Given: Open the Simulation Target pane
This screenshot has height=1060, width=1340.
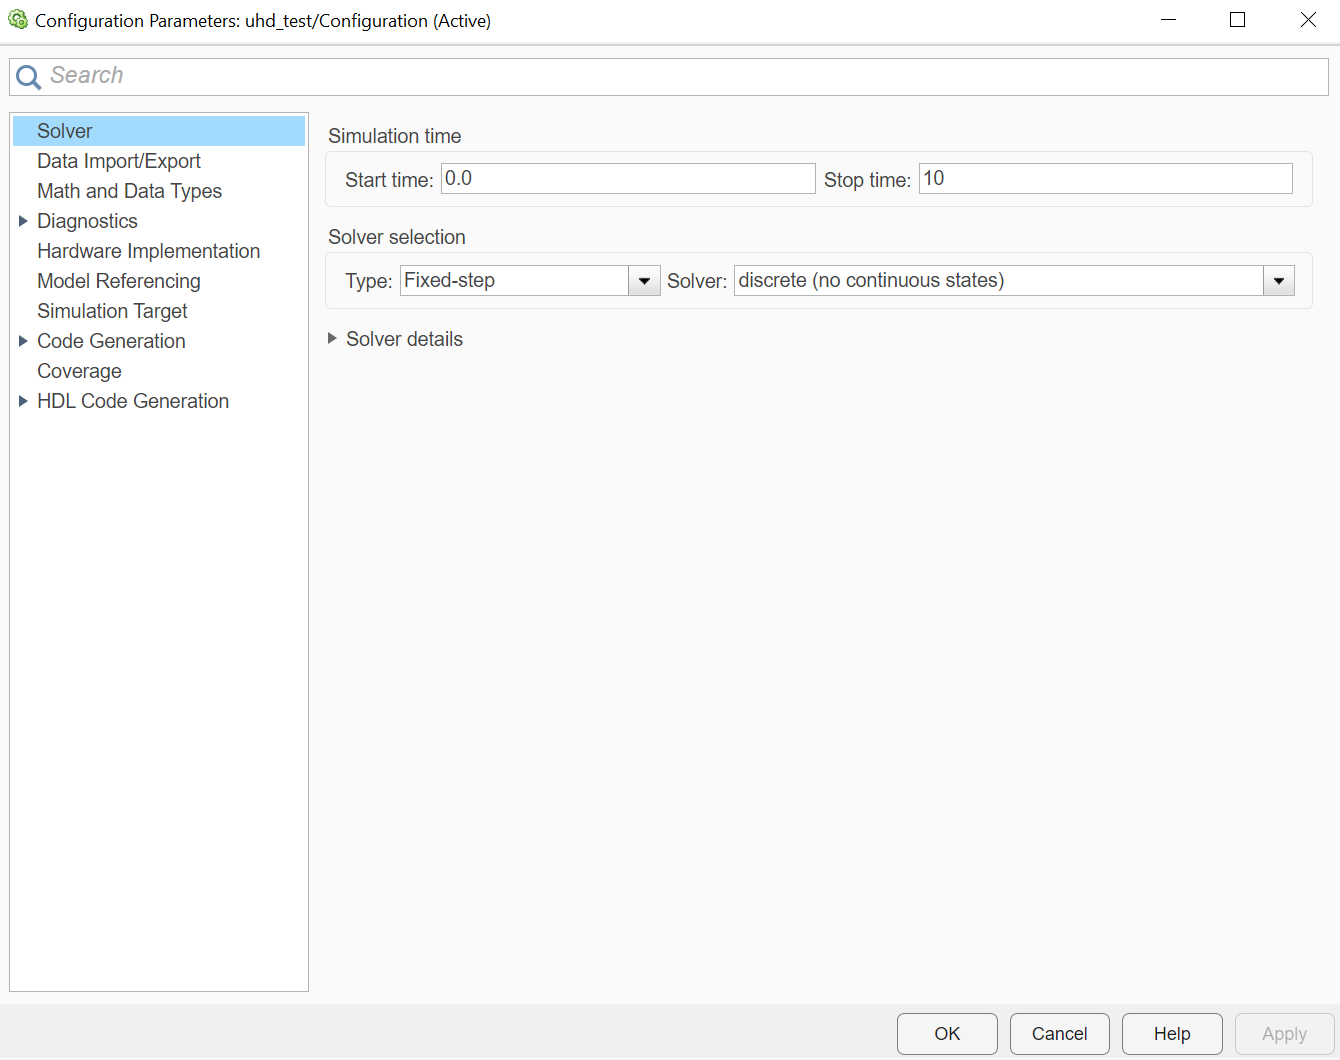Looking at the screenshot, I should tap(112, 311).
